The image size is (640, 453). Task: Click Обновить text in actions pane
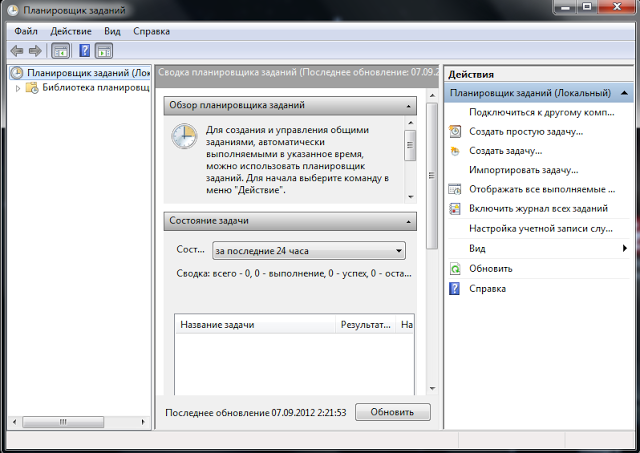pyautogui.click(x=490, y=269)
